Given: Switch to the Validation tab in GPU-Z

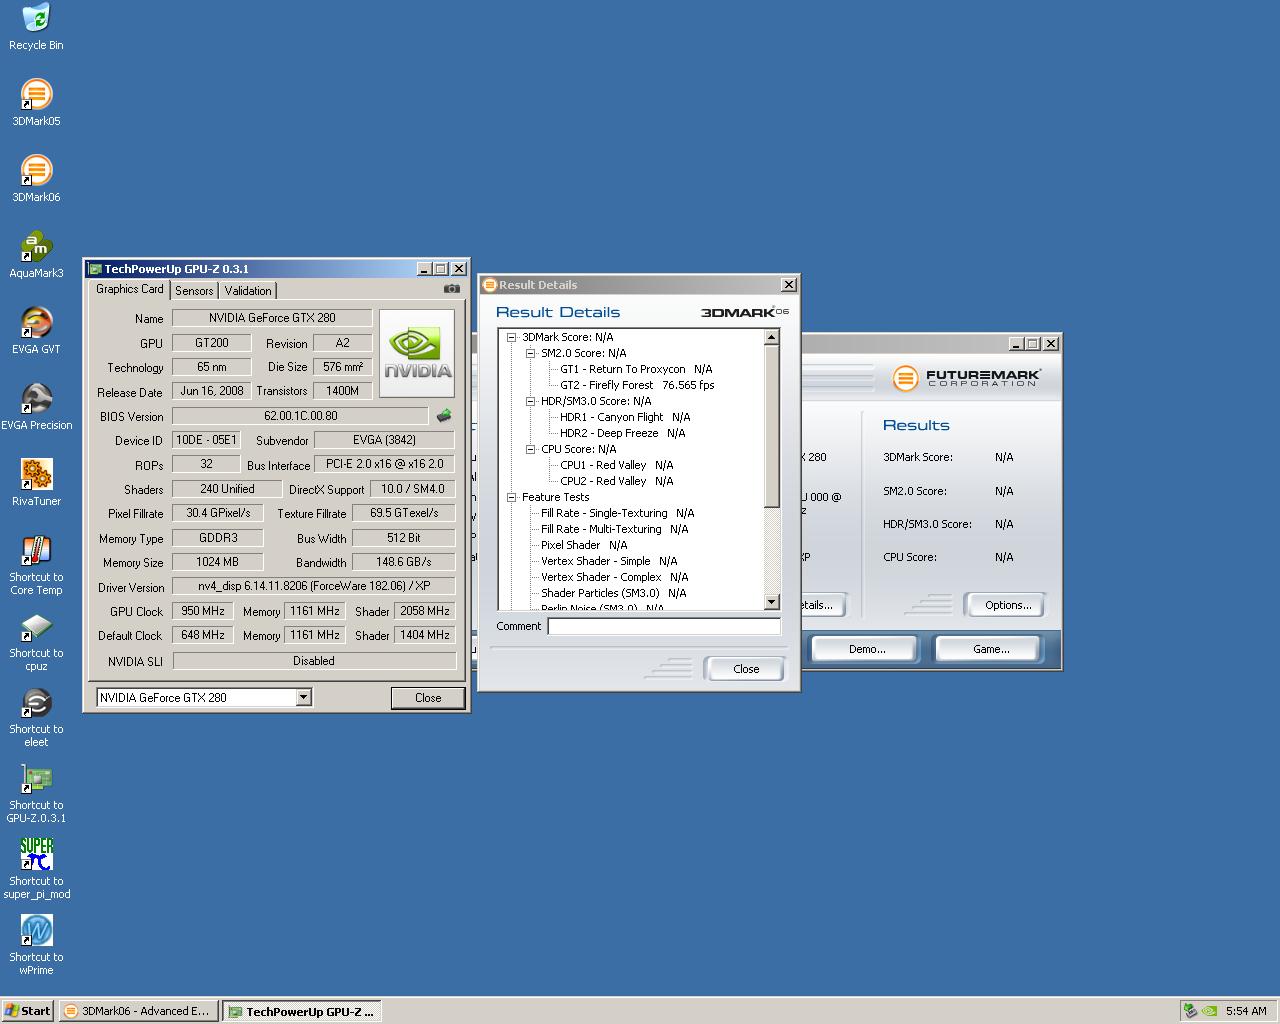Looking at the screenshot, I should coord(247,291).
